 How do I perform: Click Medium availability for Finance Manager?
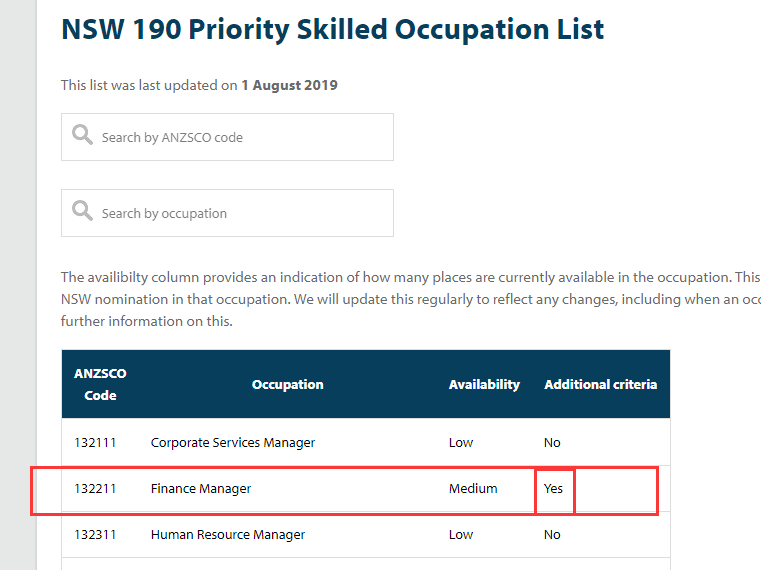(473, 489)
